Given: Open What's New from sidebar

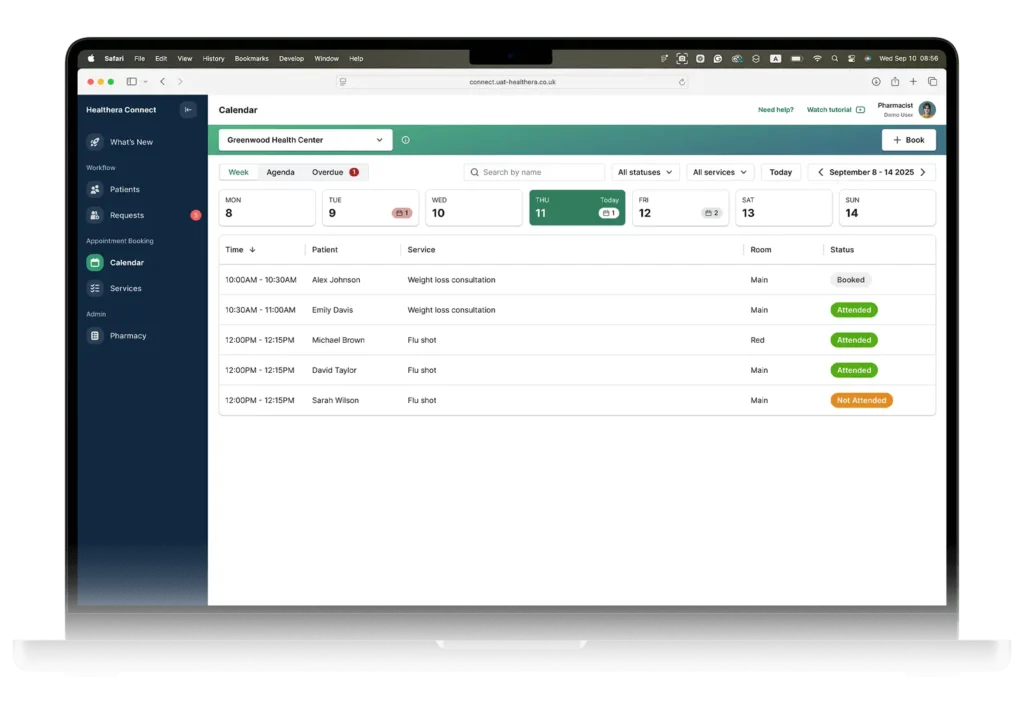Looking at the screenshot, I should (130, 142).
